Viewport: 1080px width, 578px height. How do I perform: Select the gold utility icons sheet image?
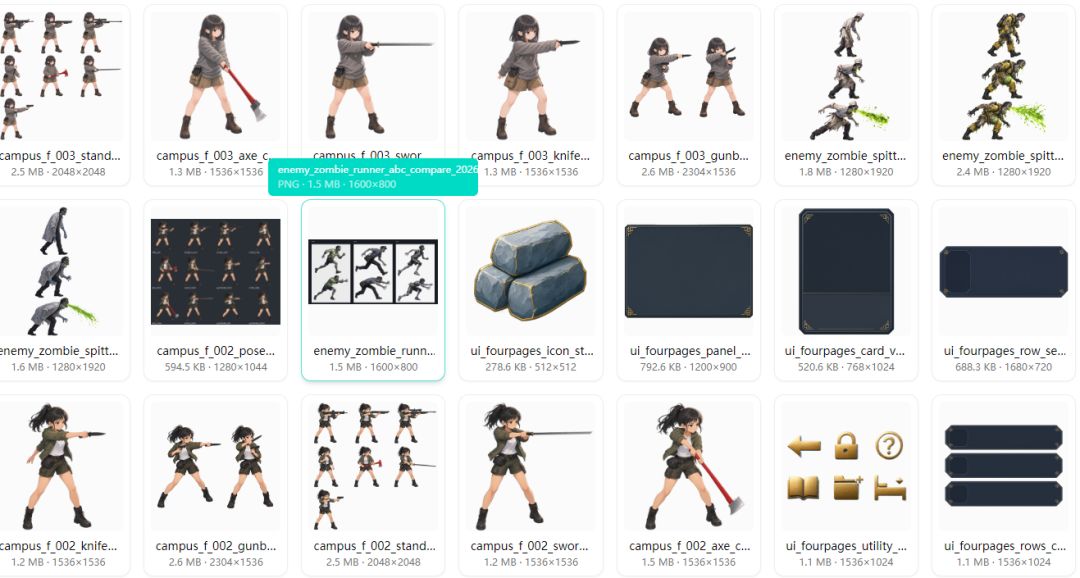(846, 466)
